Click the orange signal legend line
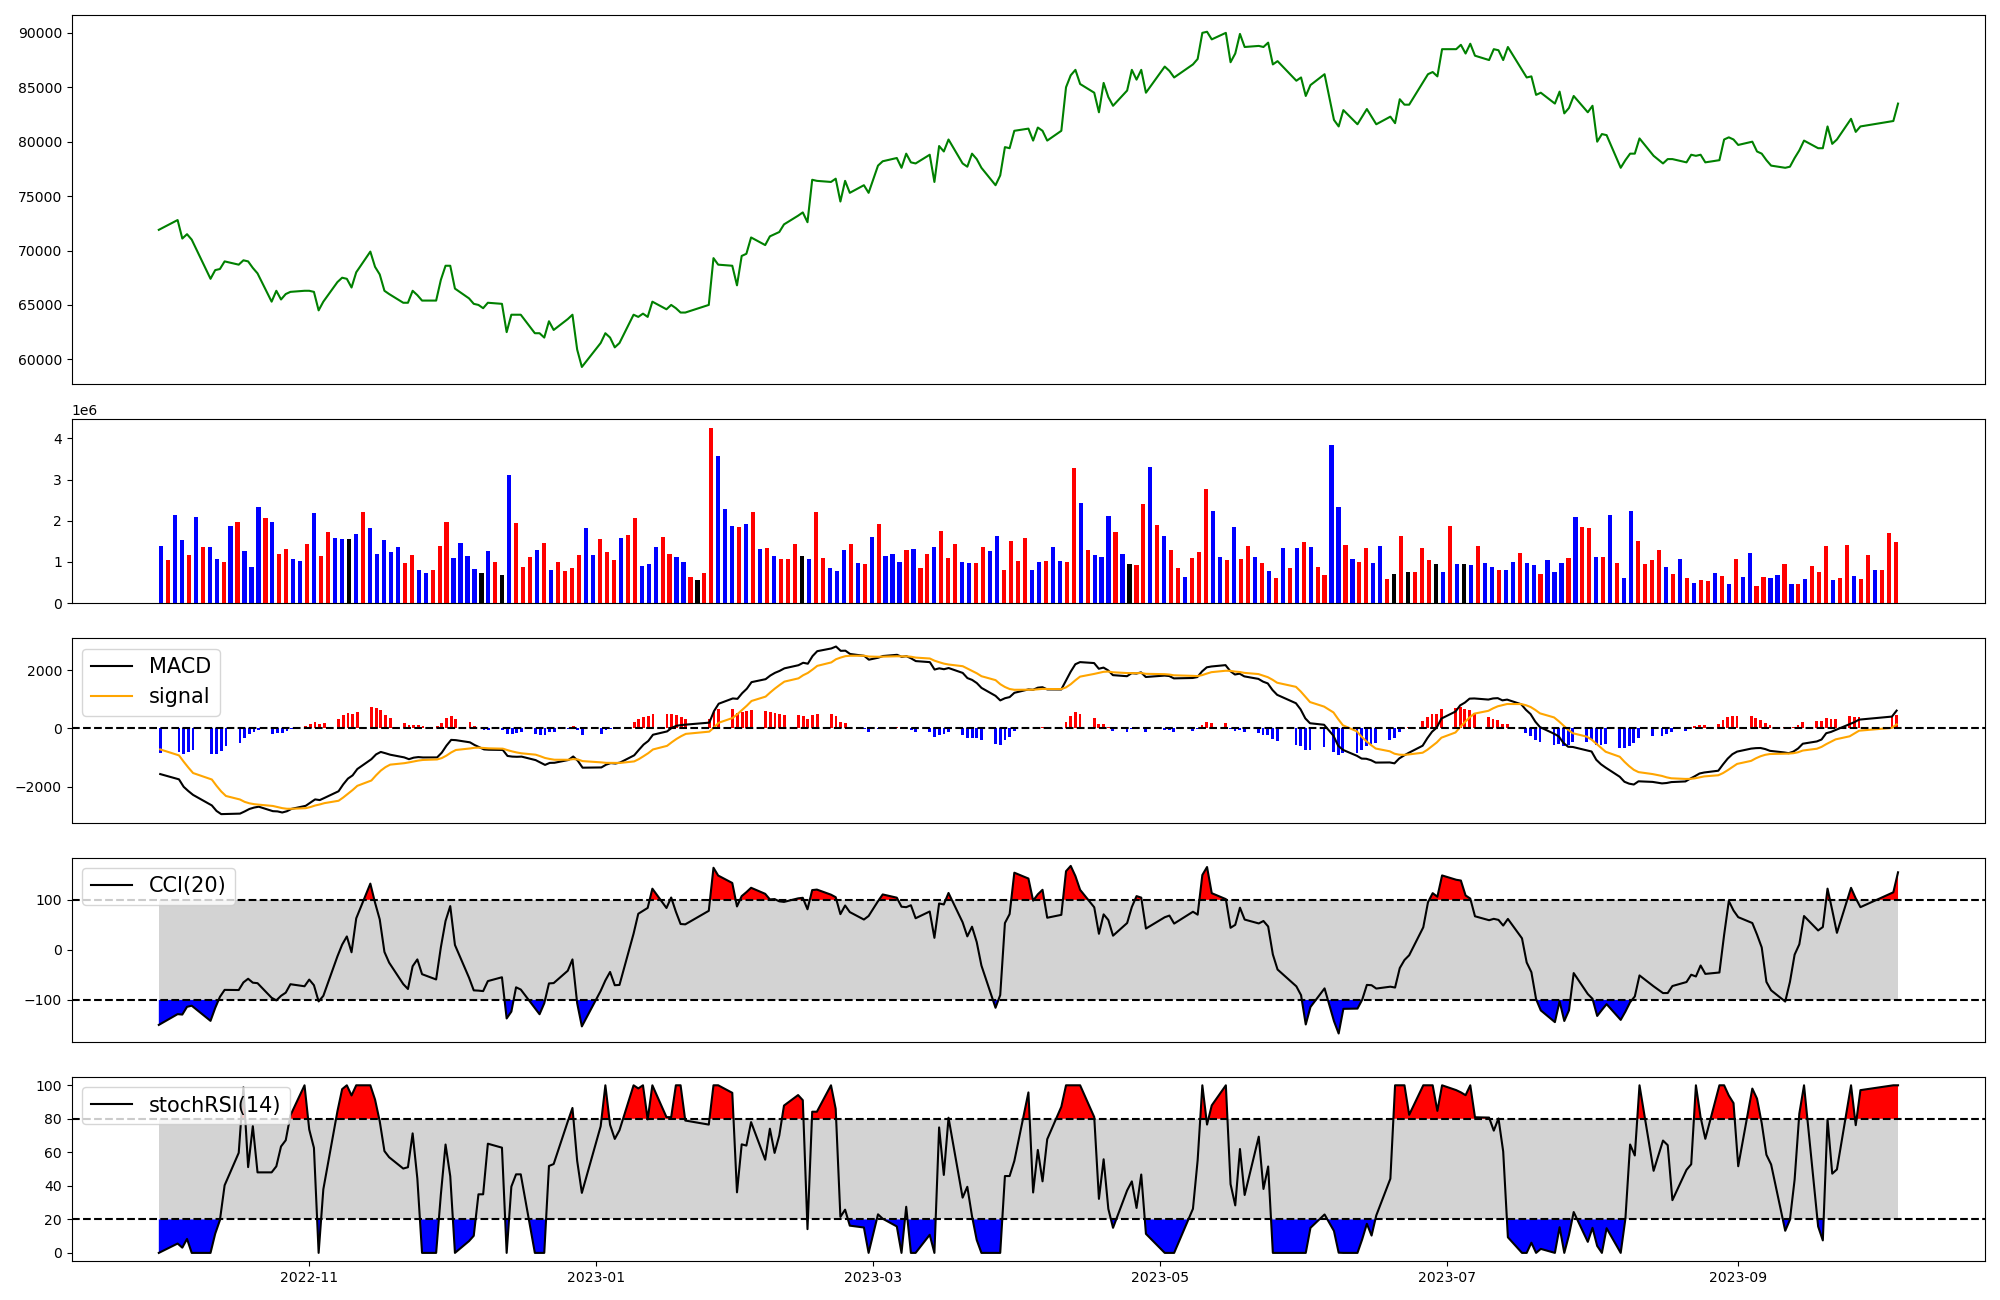The width and height of the screenshot is (2000, 1300). point(110,696)
